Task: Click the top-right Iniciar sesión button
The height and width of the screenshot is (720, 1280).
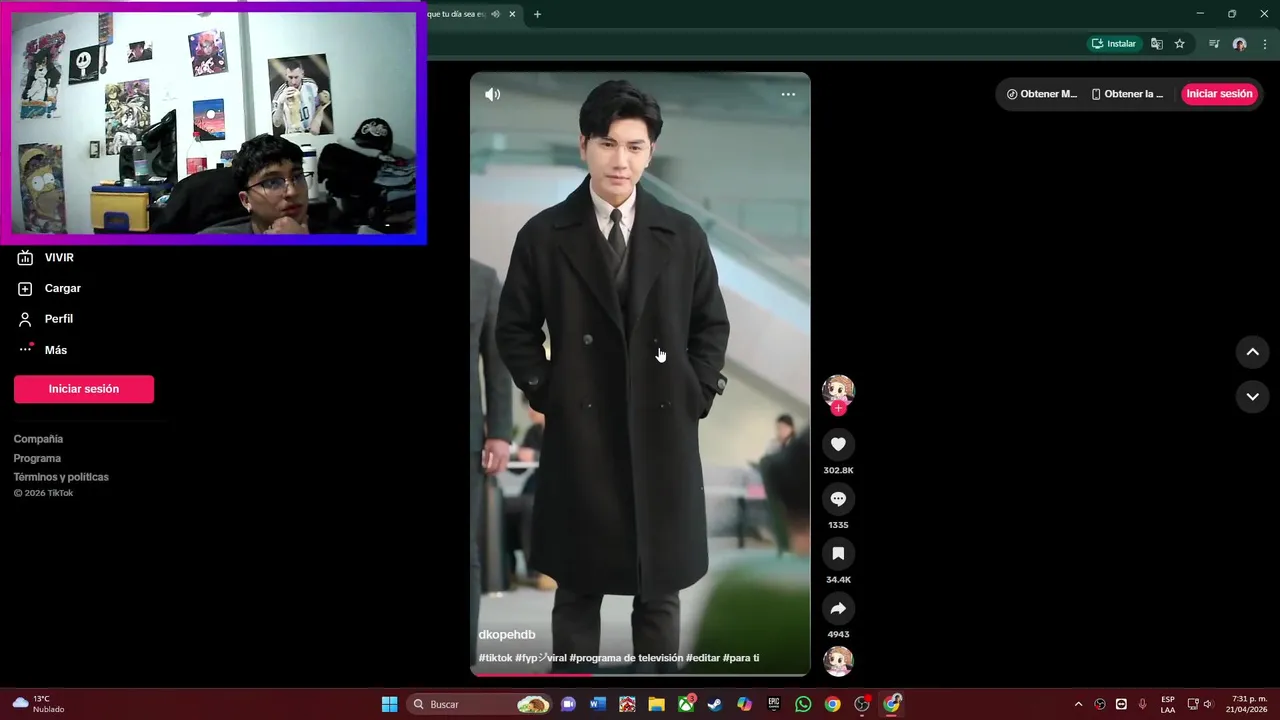Action: click(1219, 94)
